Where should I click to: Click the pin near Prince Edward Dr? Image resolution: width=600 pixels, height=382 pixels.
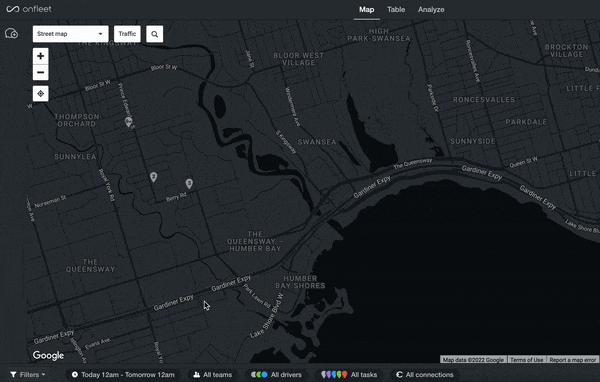coord(129,122)
